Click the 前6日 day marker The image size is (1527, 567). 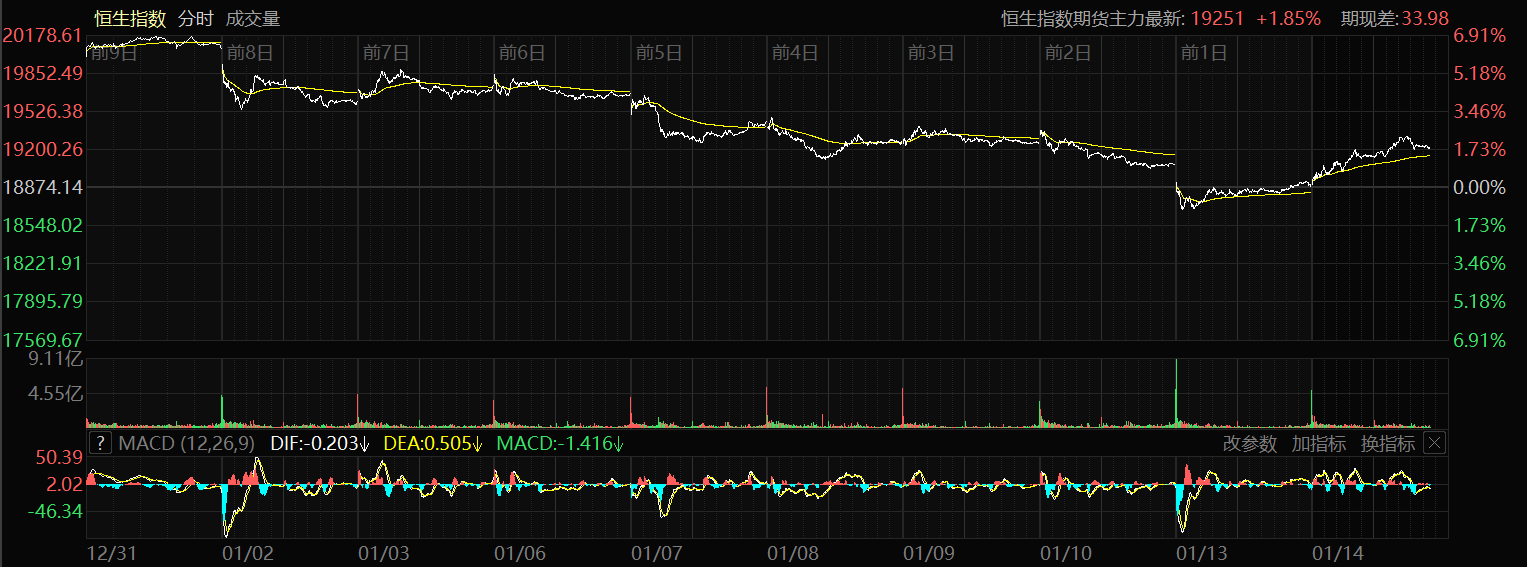522,53
